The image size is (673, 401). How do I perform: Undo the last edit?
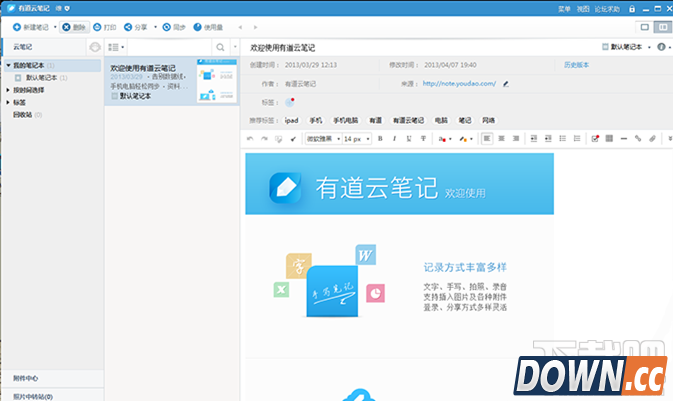pos(250,139)
